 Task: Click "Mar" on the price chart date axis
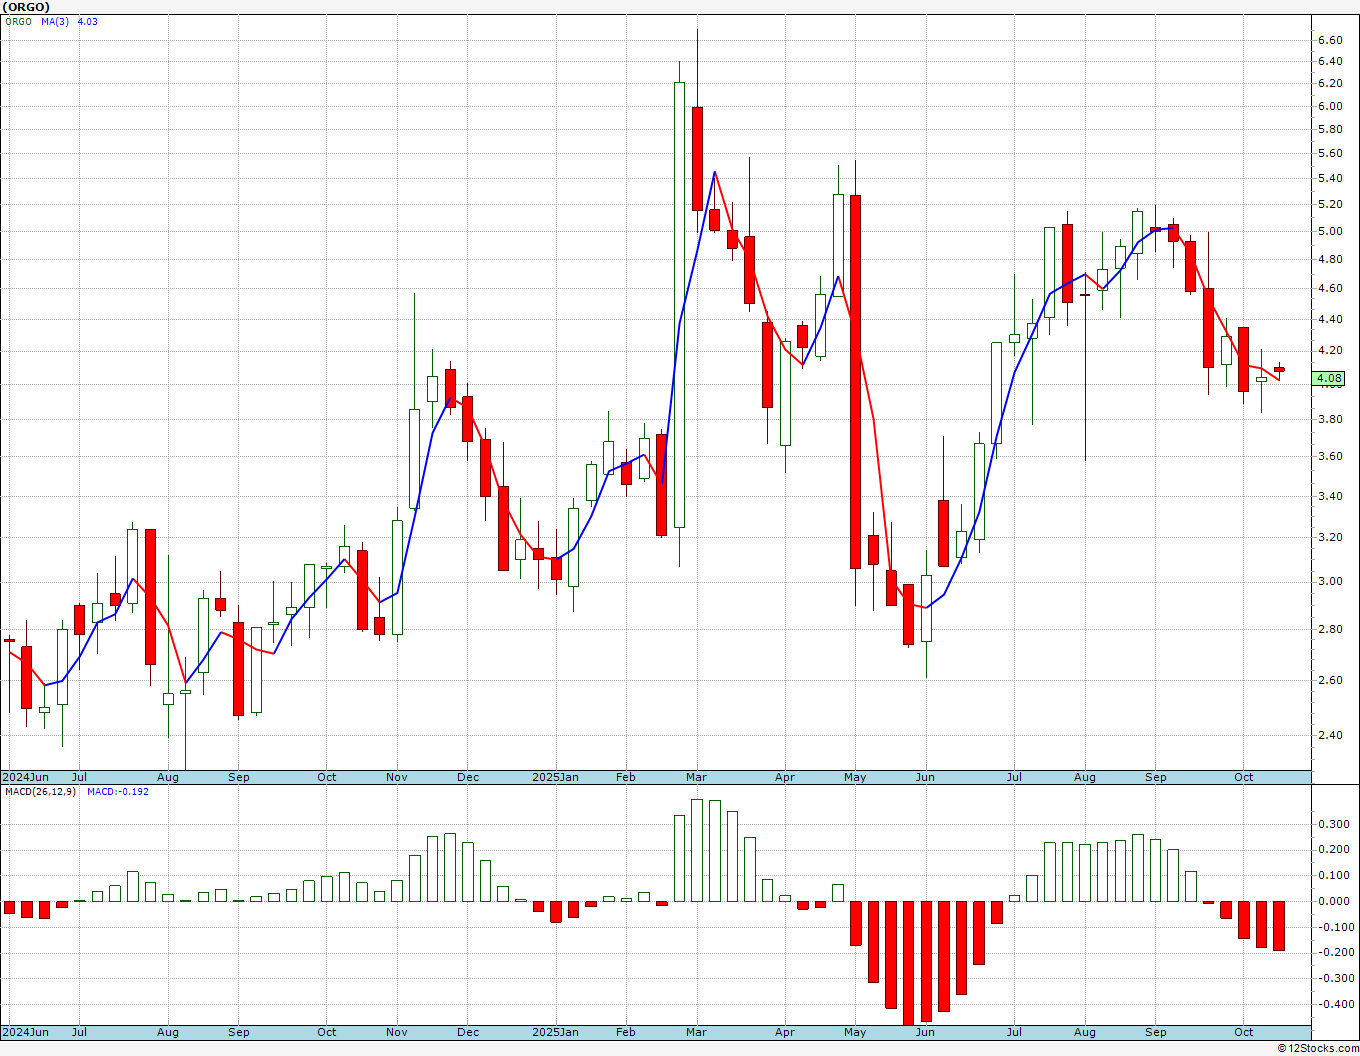point(696,777)
